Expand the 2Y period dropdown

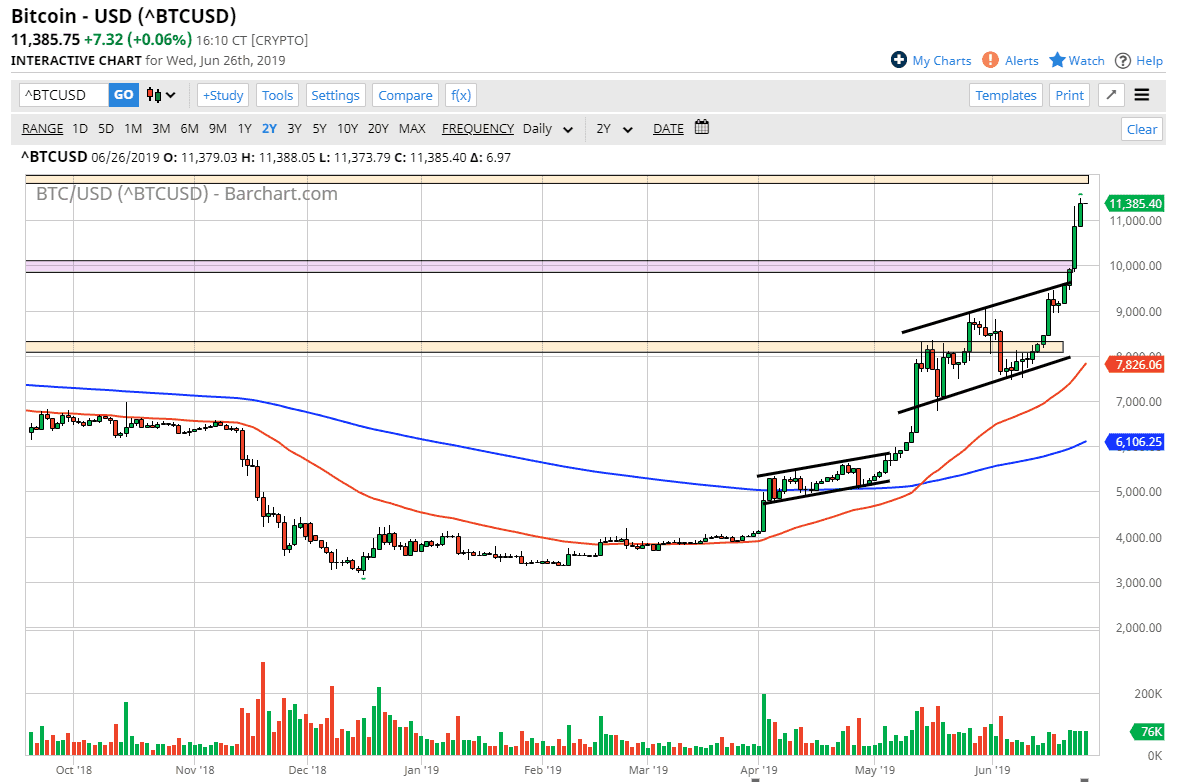[614, 129]
